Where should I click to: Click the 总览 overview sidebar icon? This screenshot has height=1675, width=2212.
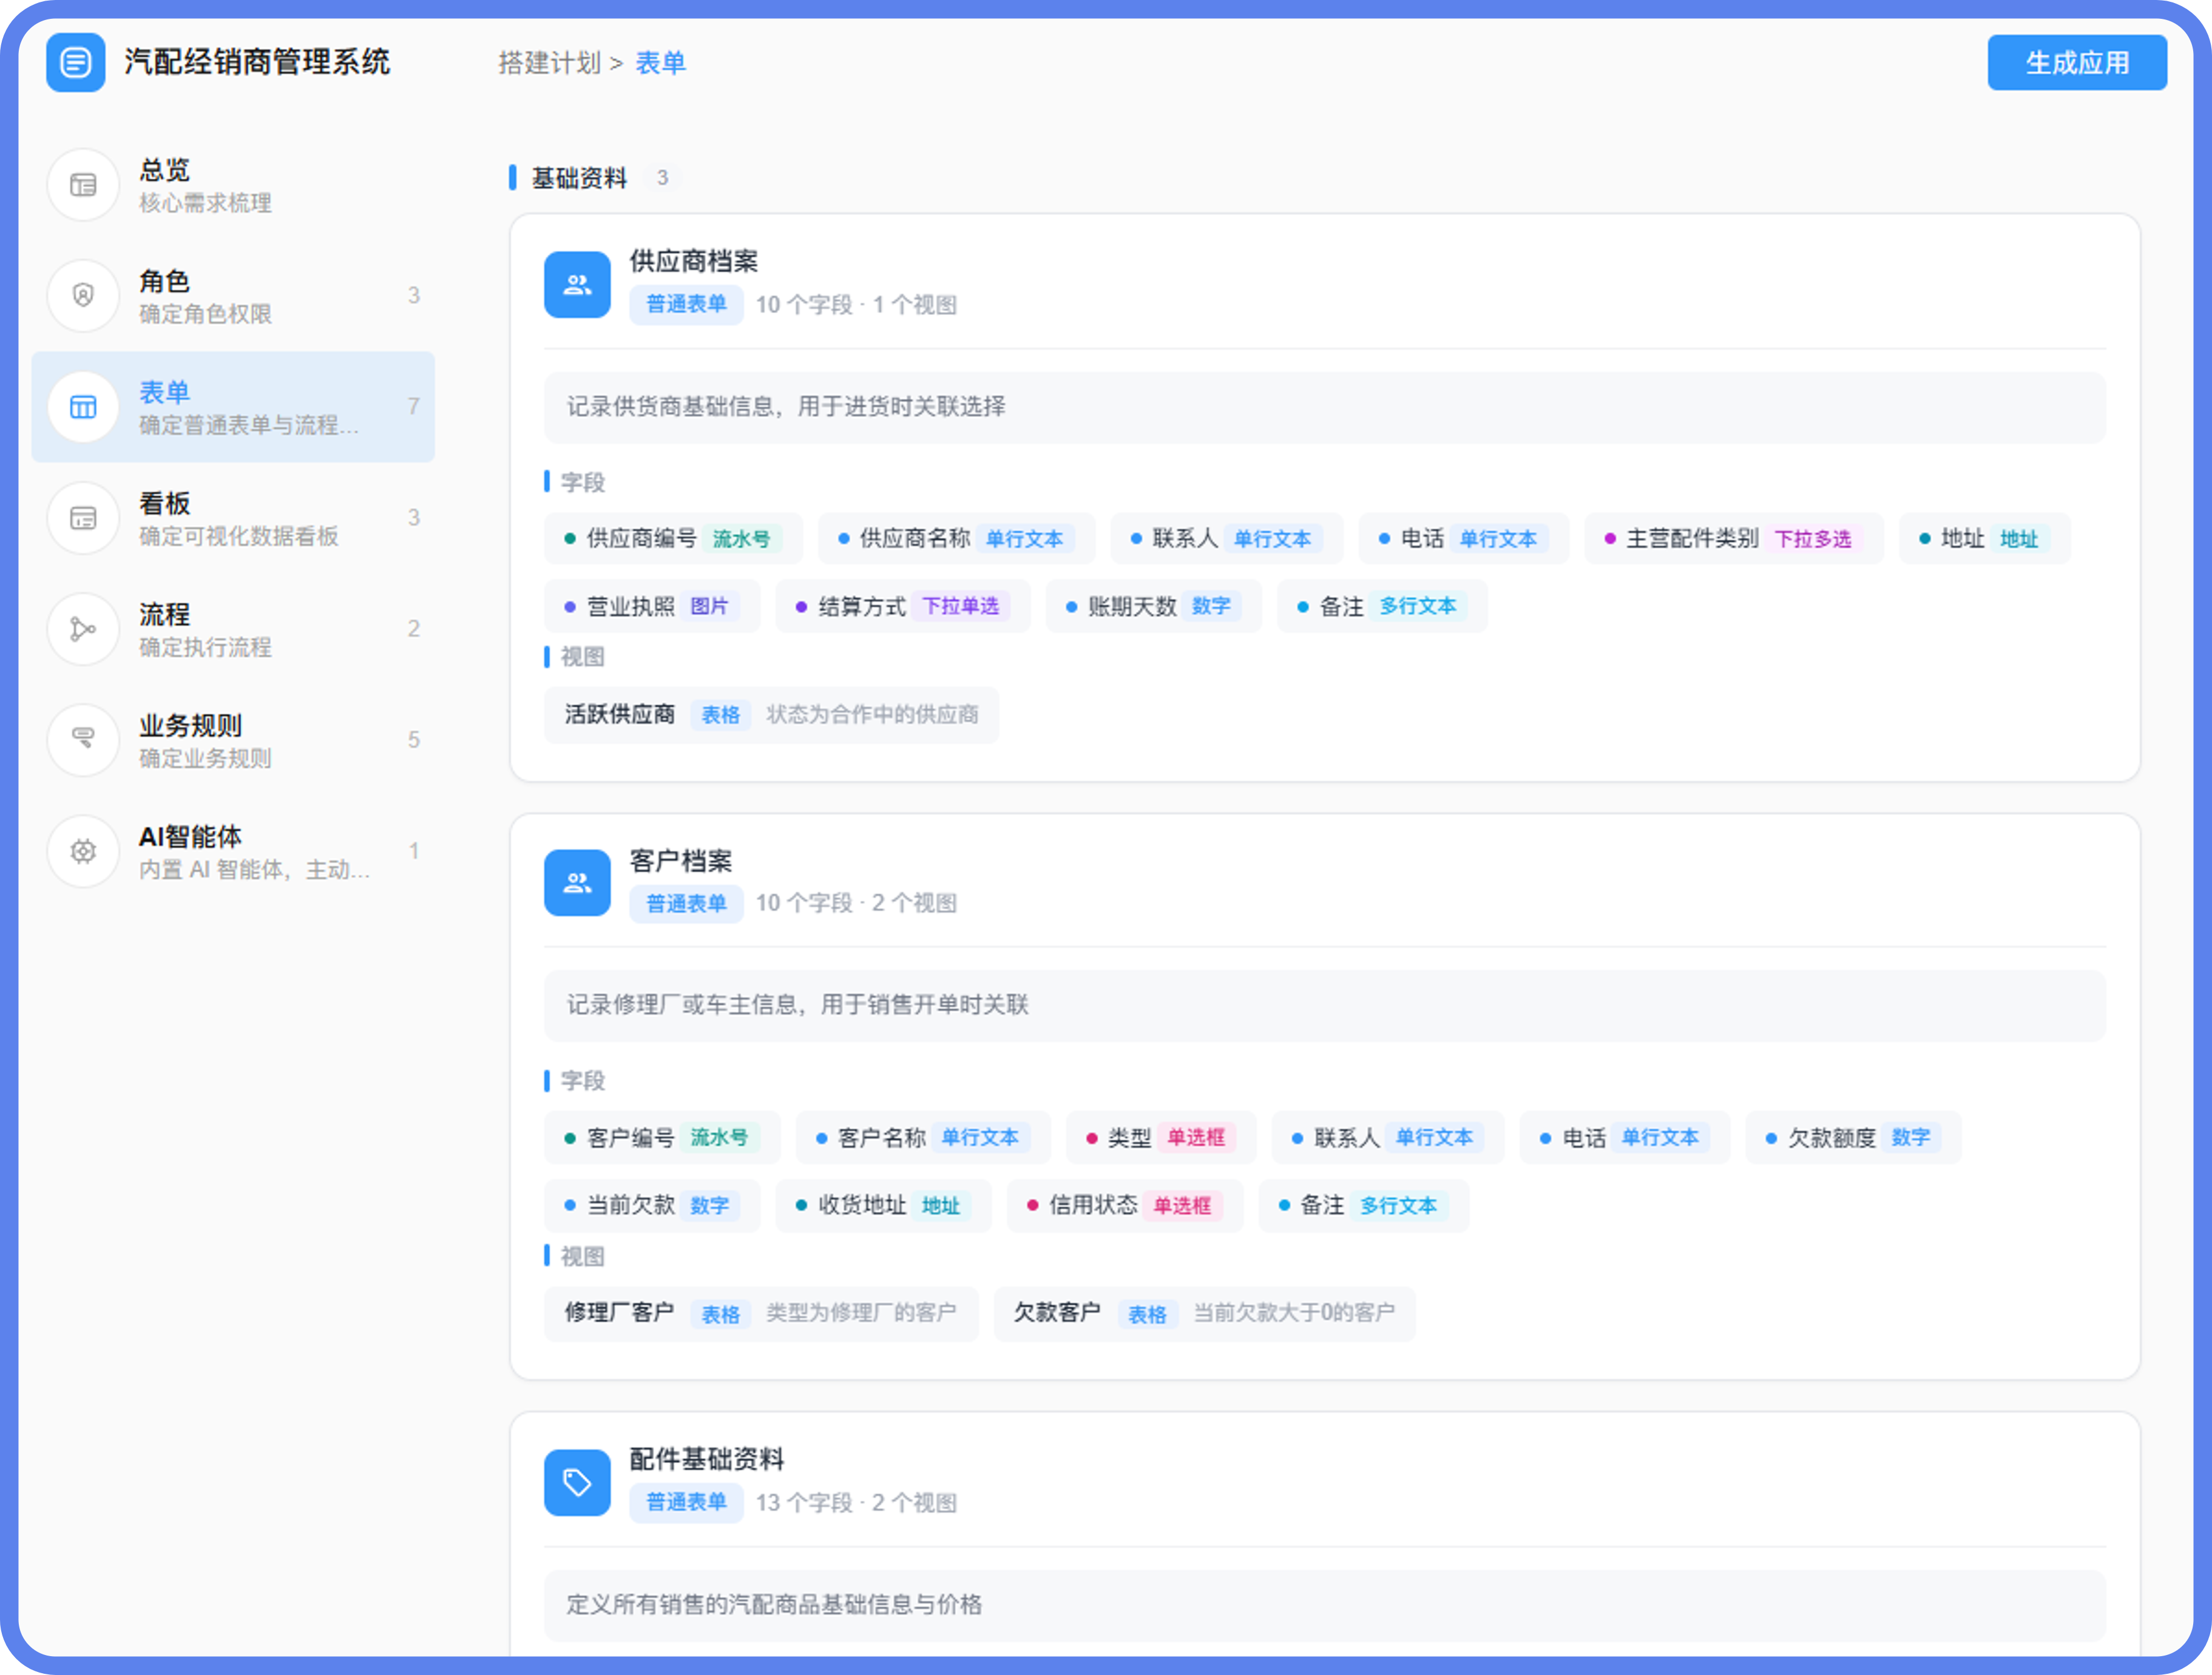83,185
